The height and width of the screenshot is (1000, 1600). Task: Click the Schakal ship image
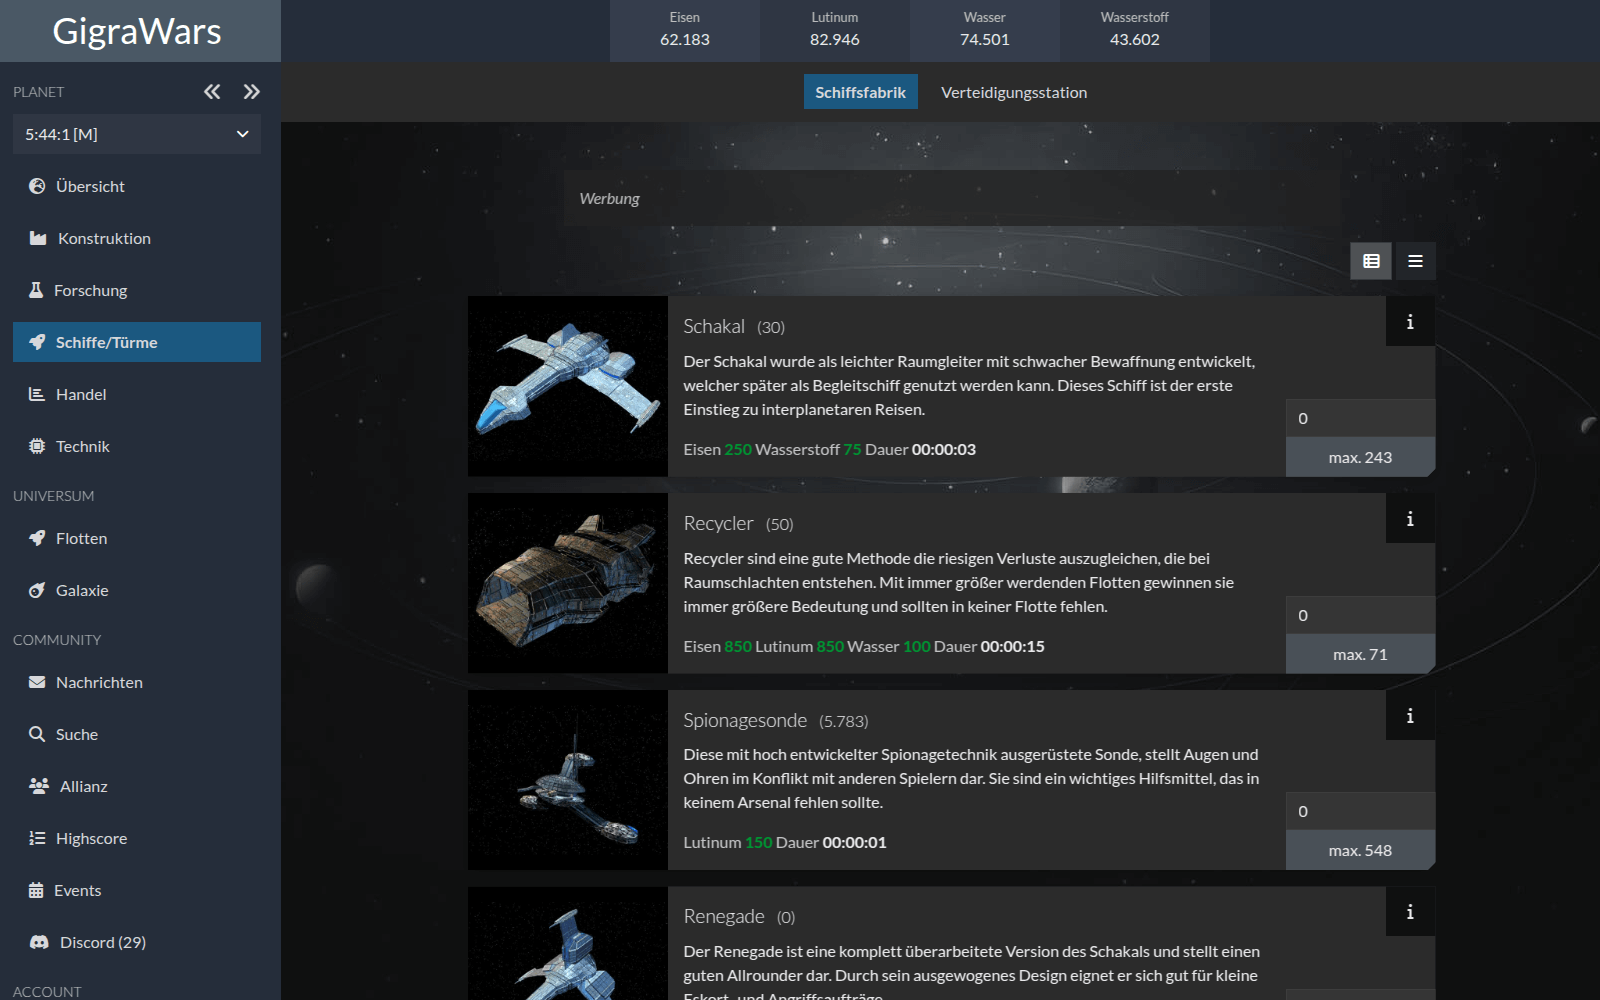click(568, 386)
